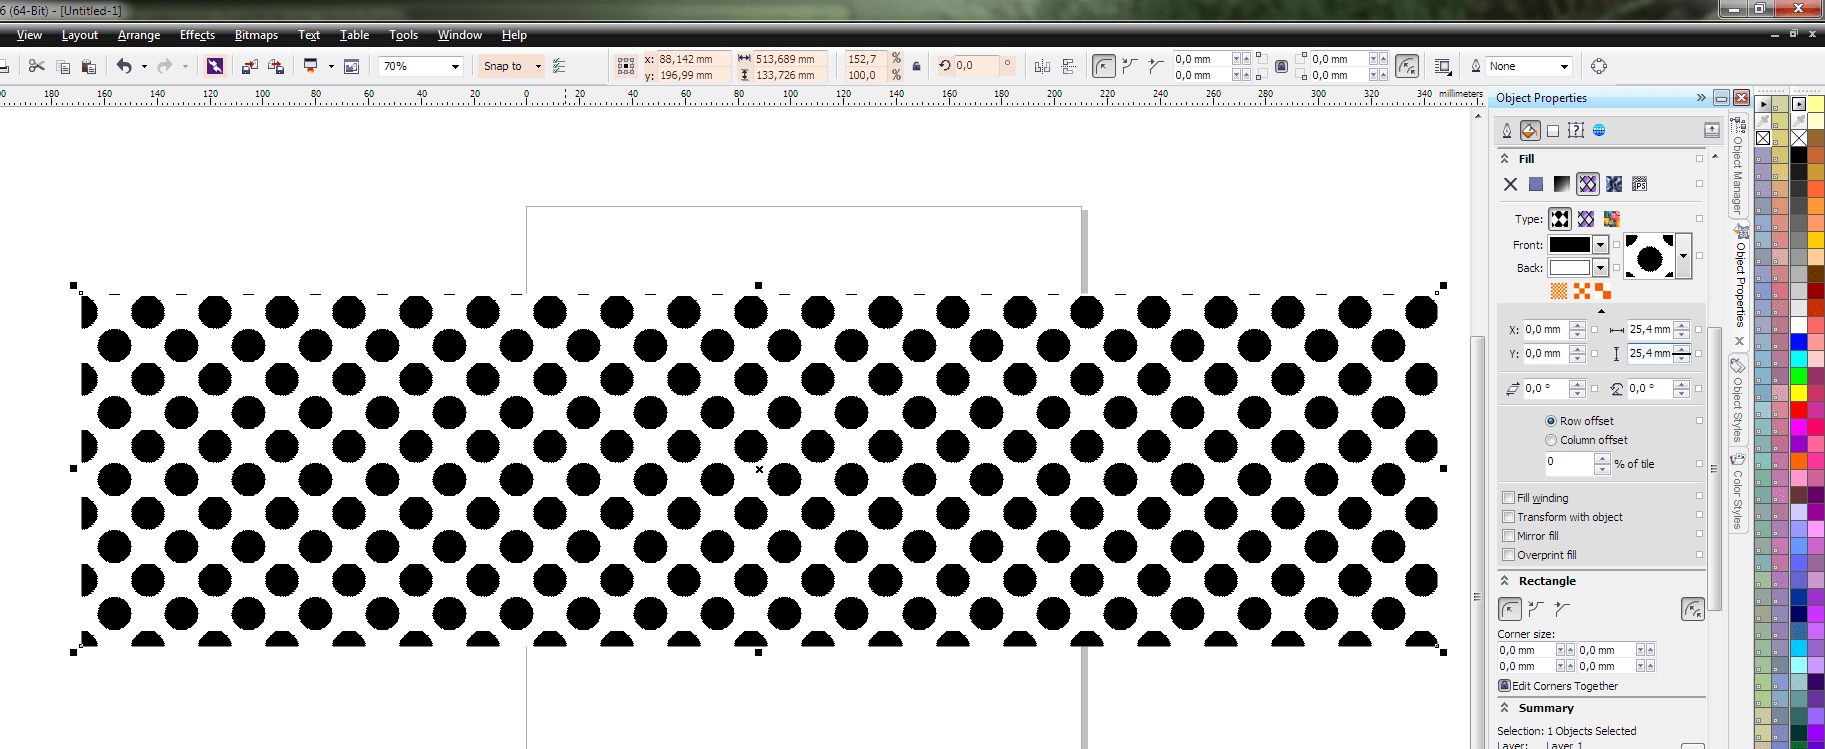
Task: Click the Object origin grid icon
Action: tap(626, 66)
